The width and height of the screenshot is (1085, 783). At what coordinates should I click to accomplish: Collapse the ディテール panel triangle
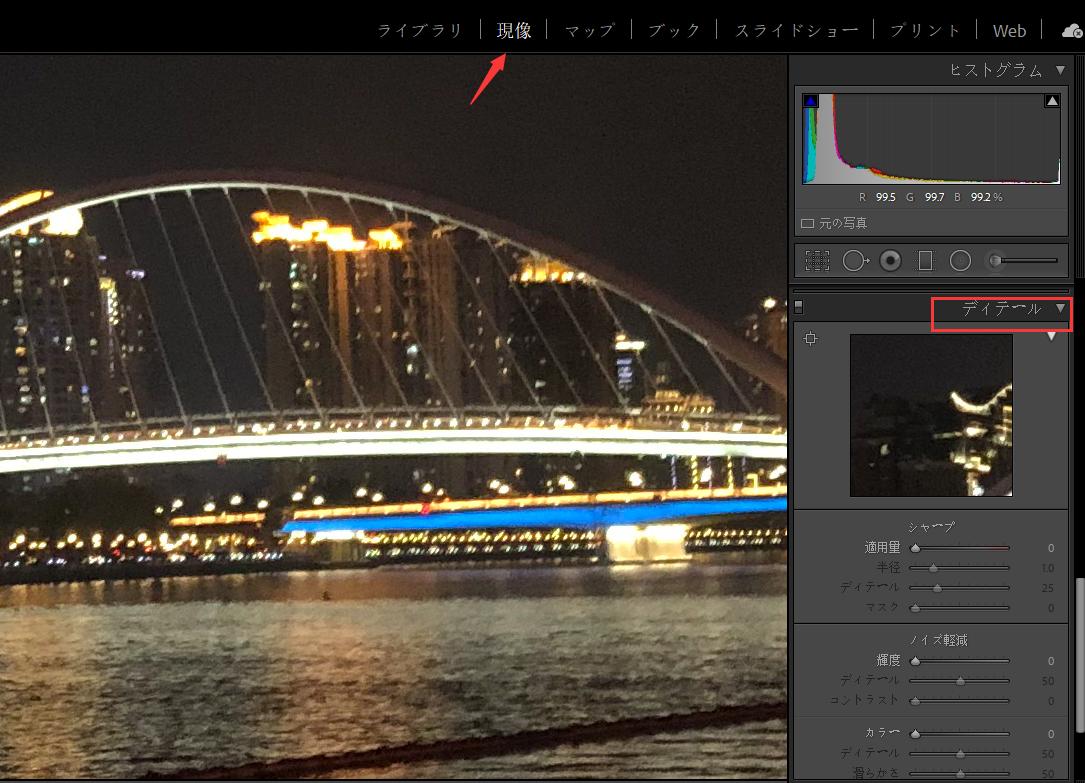point(1061,309)
